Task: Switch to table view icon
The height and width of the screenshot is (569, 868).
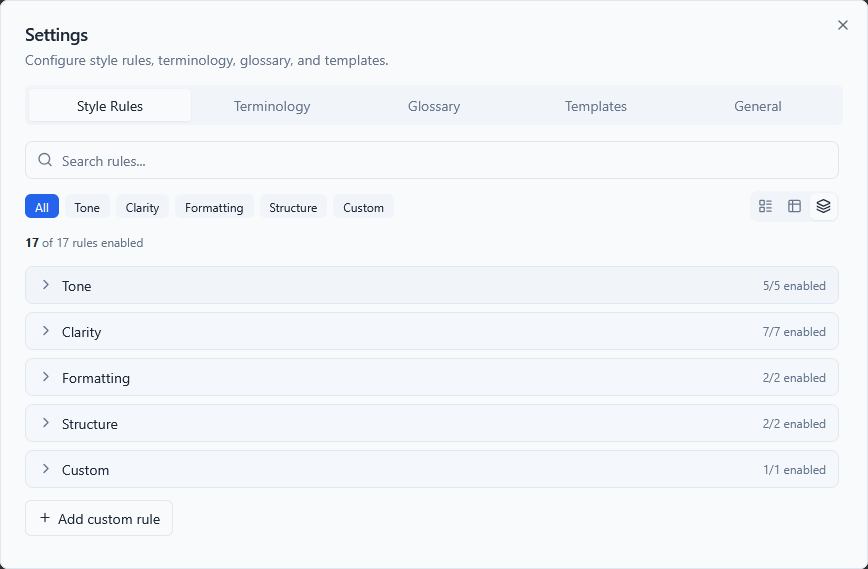Action: pos(794,206)
